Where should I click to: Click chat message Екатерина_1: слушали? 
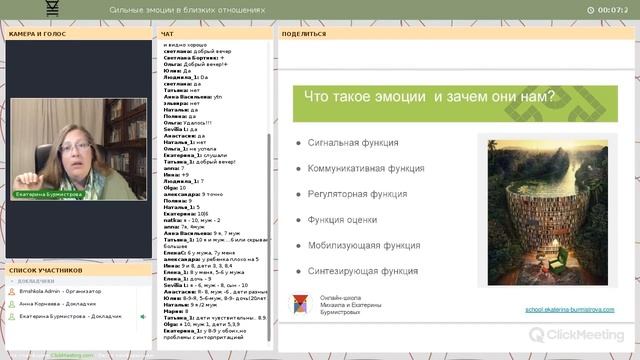point(195,156)
